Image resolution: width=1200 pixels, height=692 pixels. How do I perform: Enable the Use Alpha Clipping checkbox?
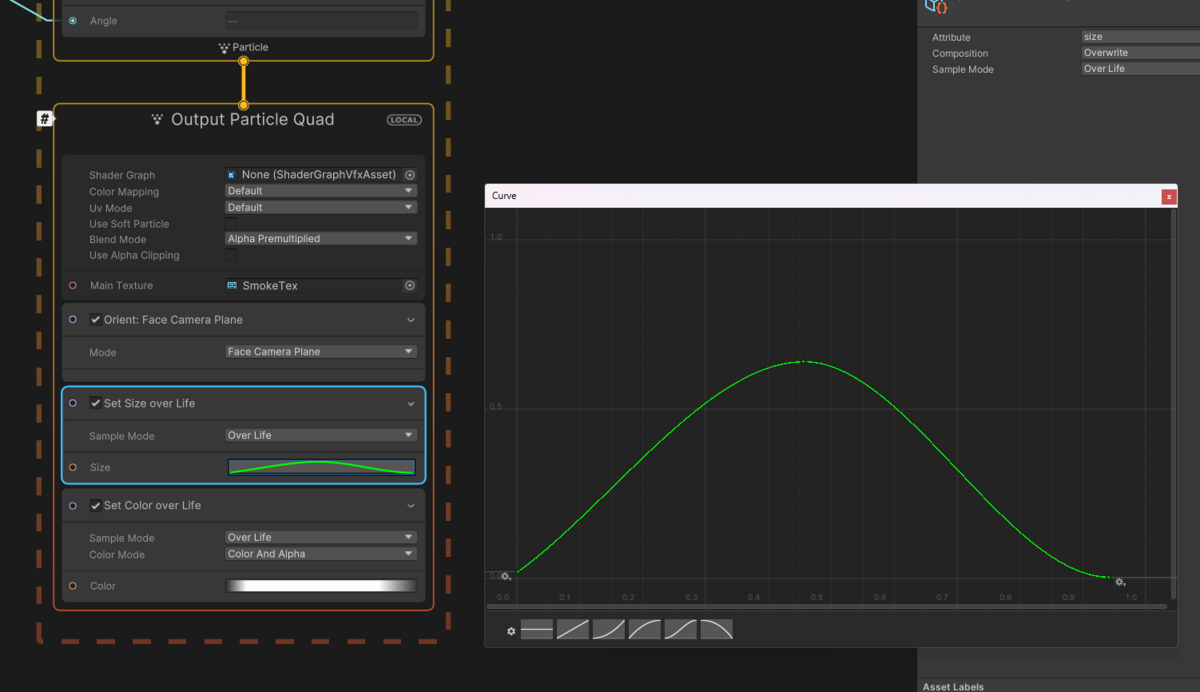(x=232, y=255)
